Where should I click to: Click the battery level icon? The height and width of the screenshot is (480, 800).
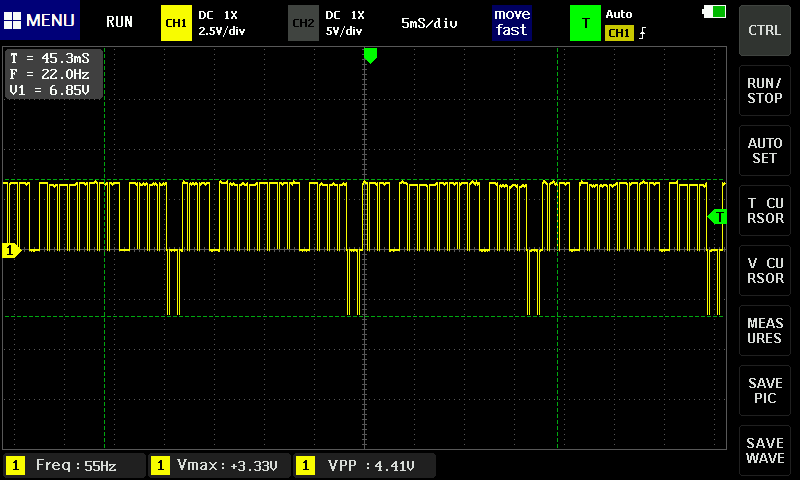pyautogui.click(x=715, y=12)
